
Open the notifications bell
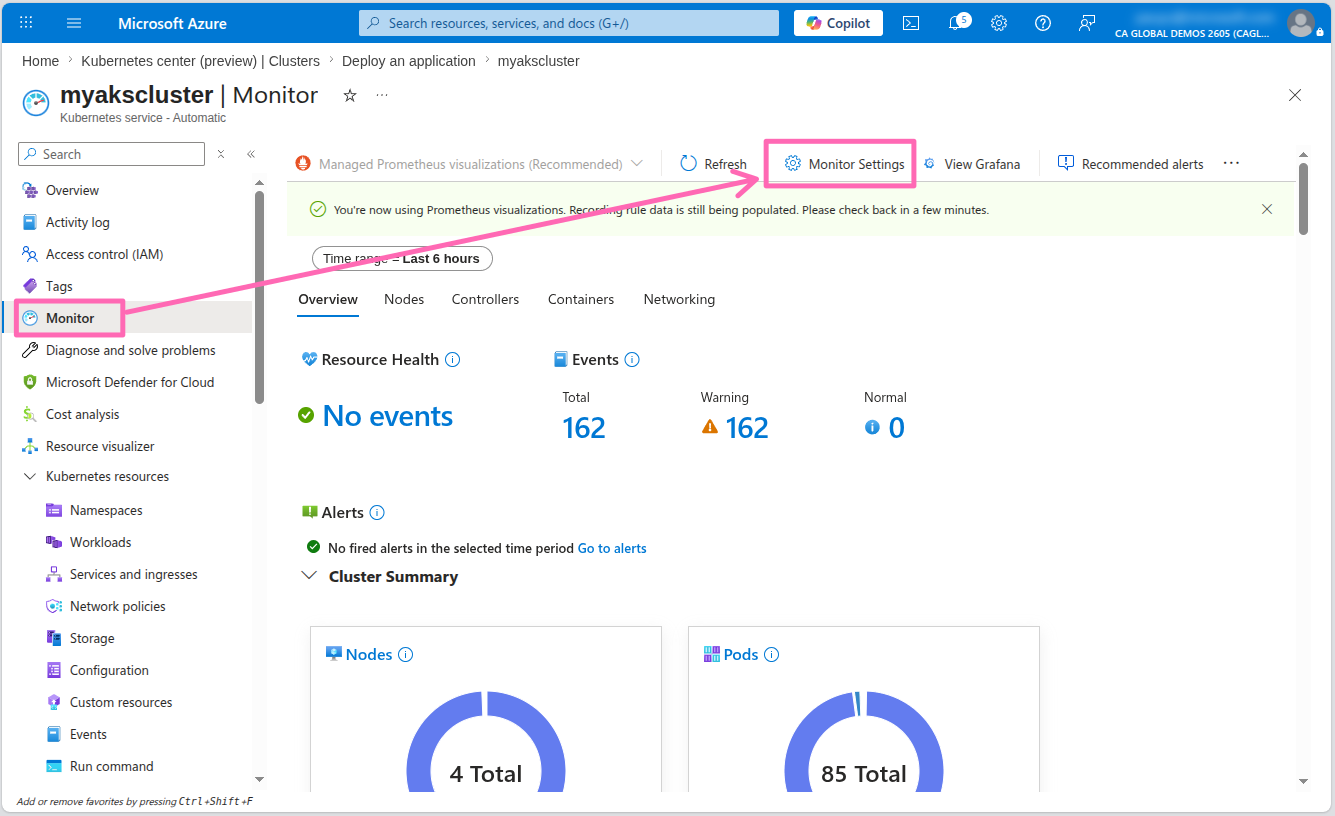955,23
